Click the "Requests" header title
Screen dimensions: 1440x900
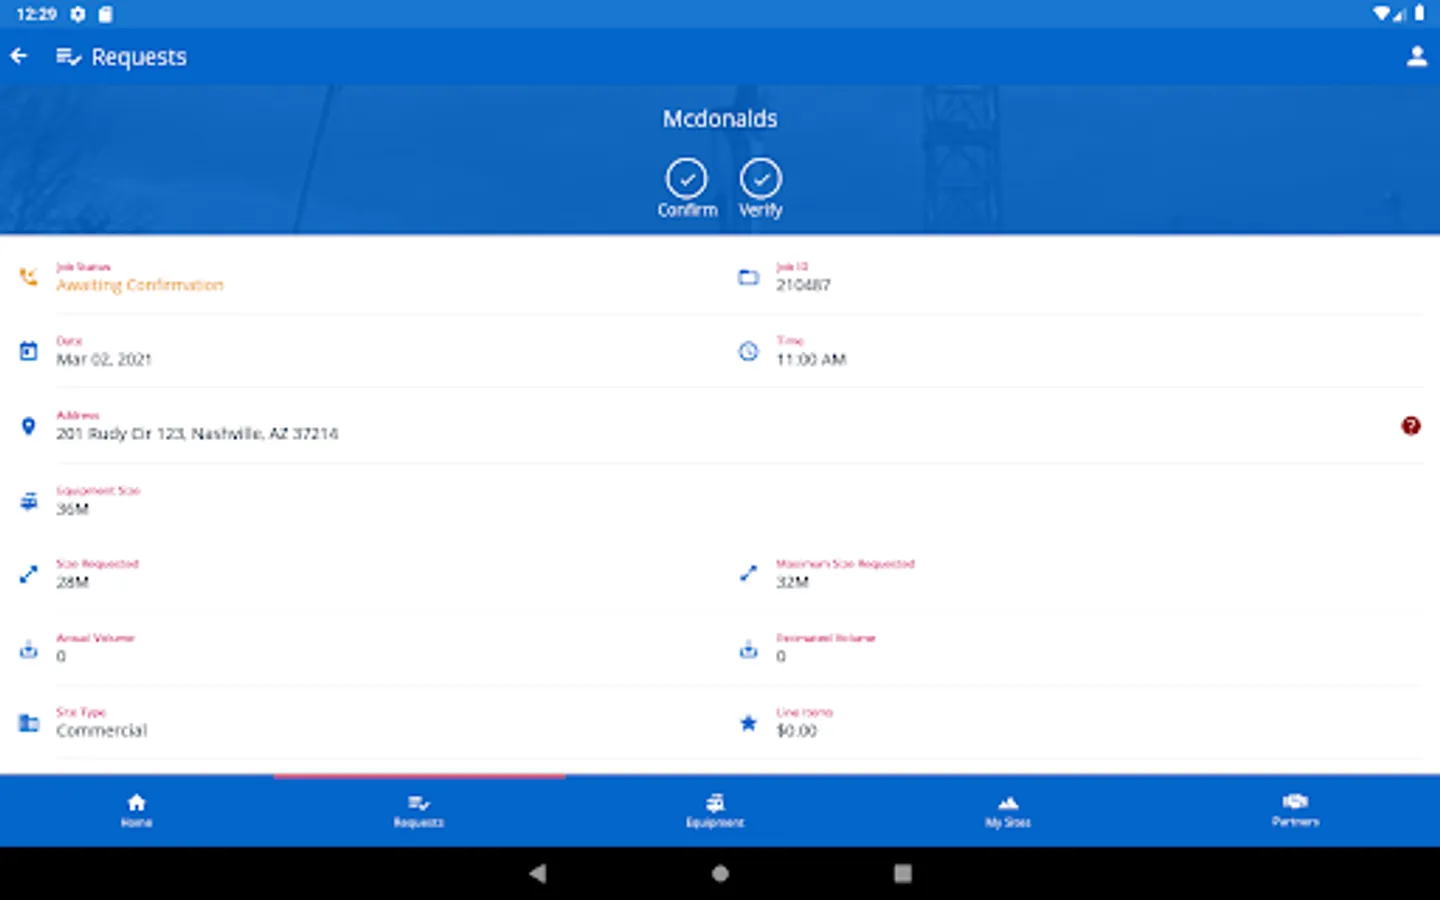pos(139,57)
